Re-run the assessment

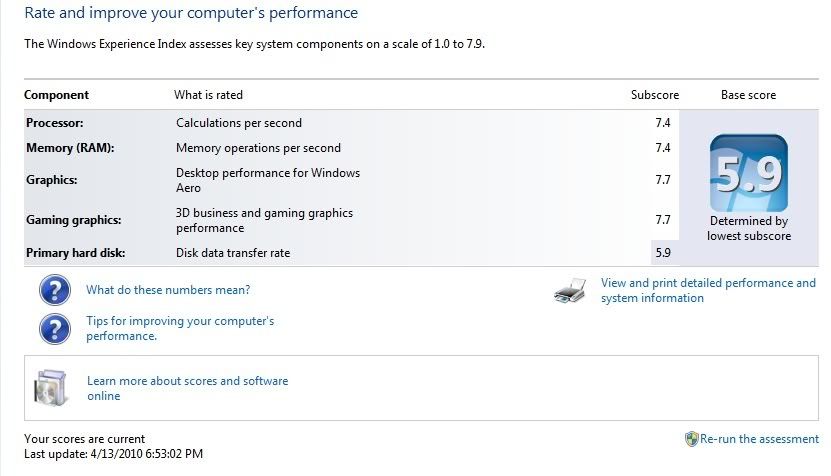(759, 439)
